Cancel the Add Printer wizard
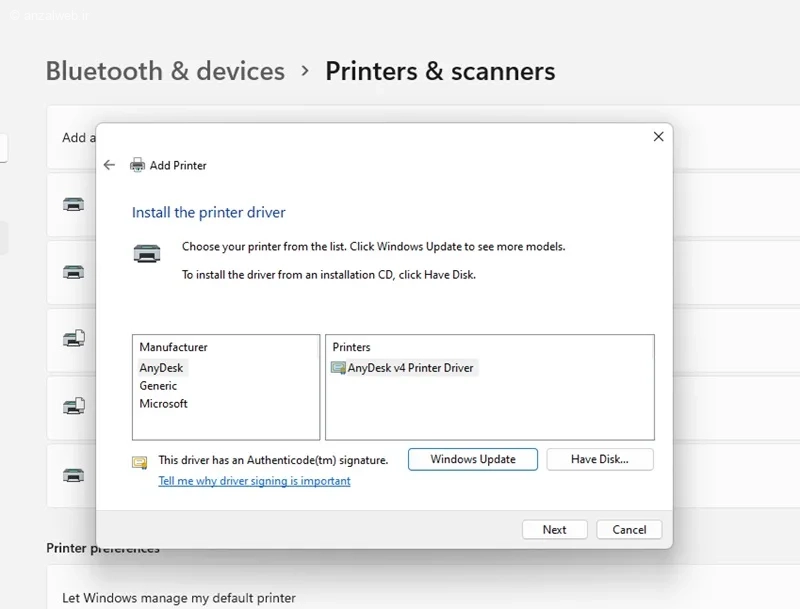Image resolution: width=800 pixels, height=609 pixels. tap(629, 529)
